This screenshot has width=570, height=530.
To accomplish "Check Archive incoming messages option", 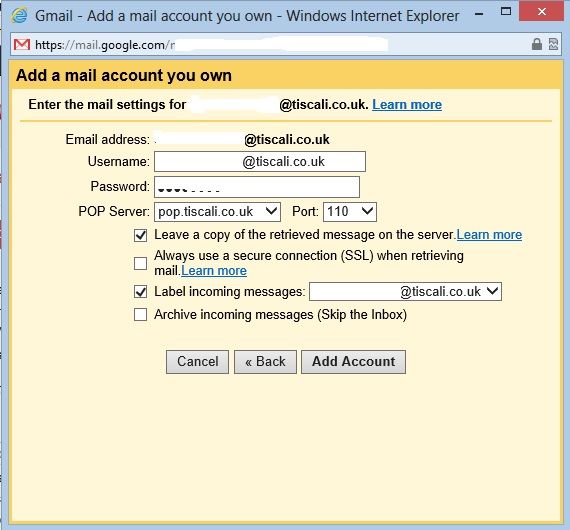I will pyautogui.click(x=140, y=314).
